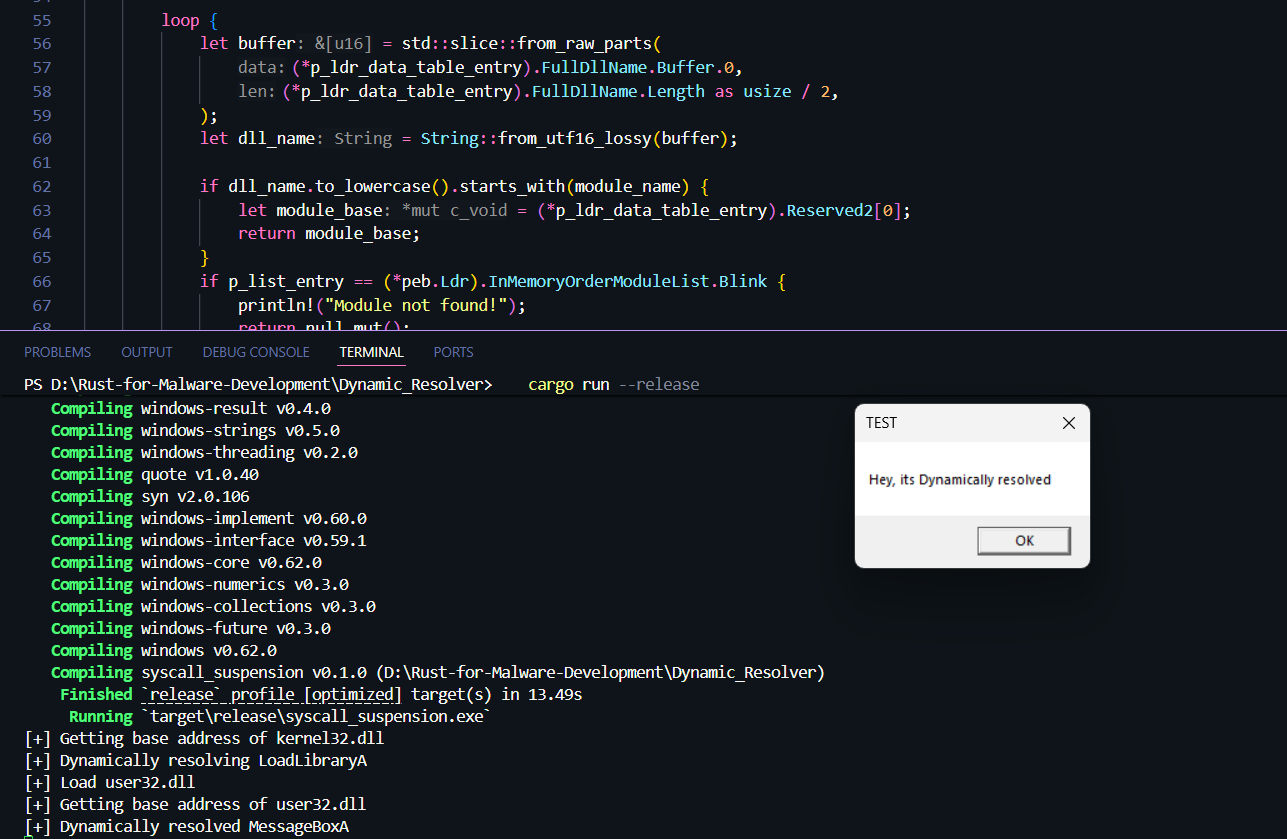The image size is (1287, 839).
Task: Click line number 65 in the gutter
Action: coord(41,257)
